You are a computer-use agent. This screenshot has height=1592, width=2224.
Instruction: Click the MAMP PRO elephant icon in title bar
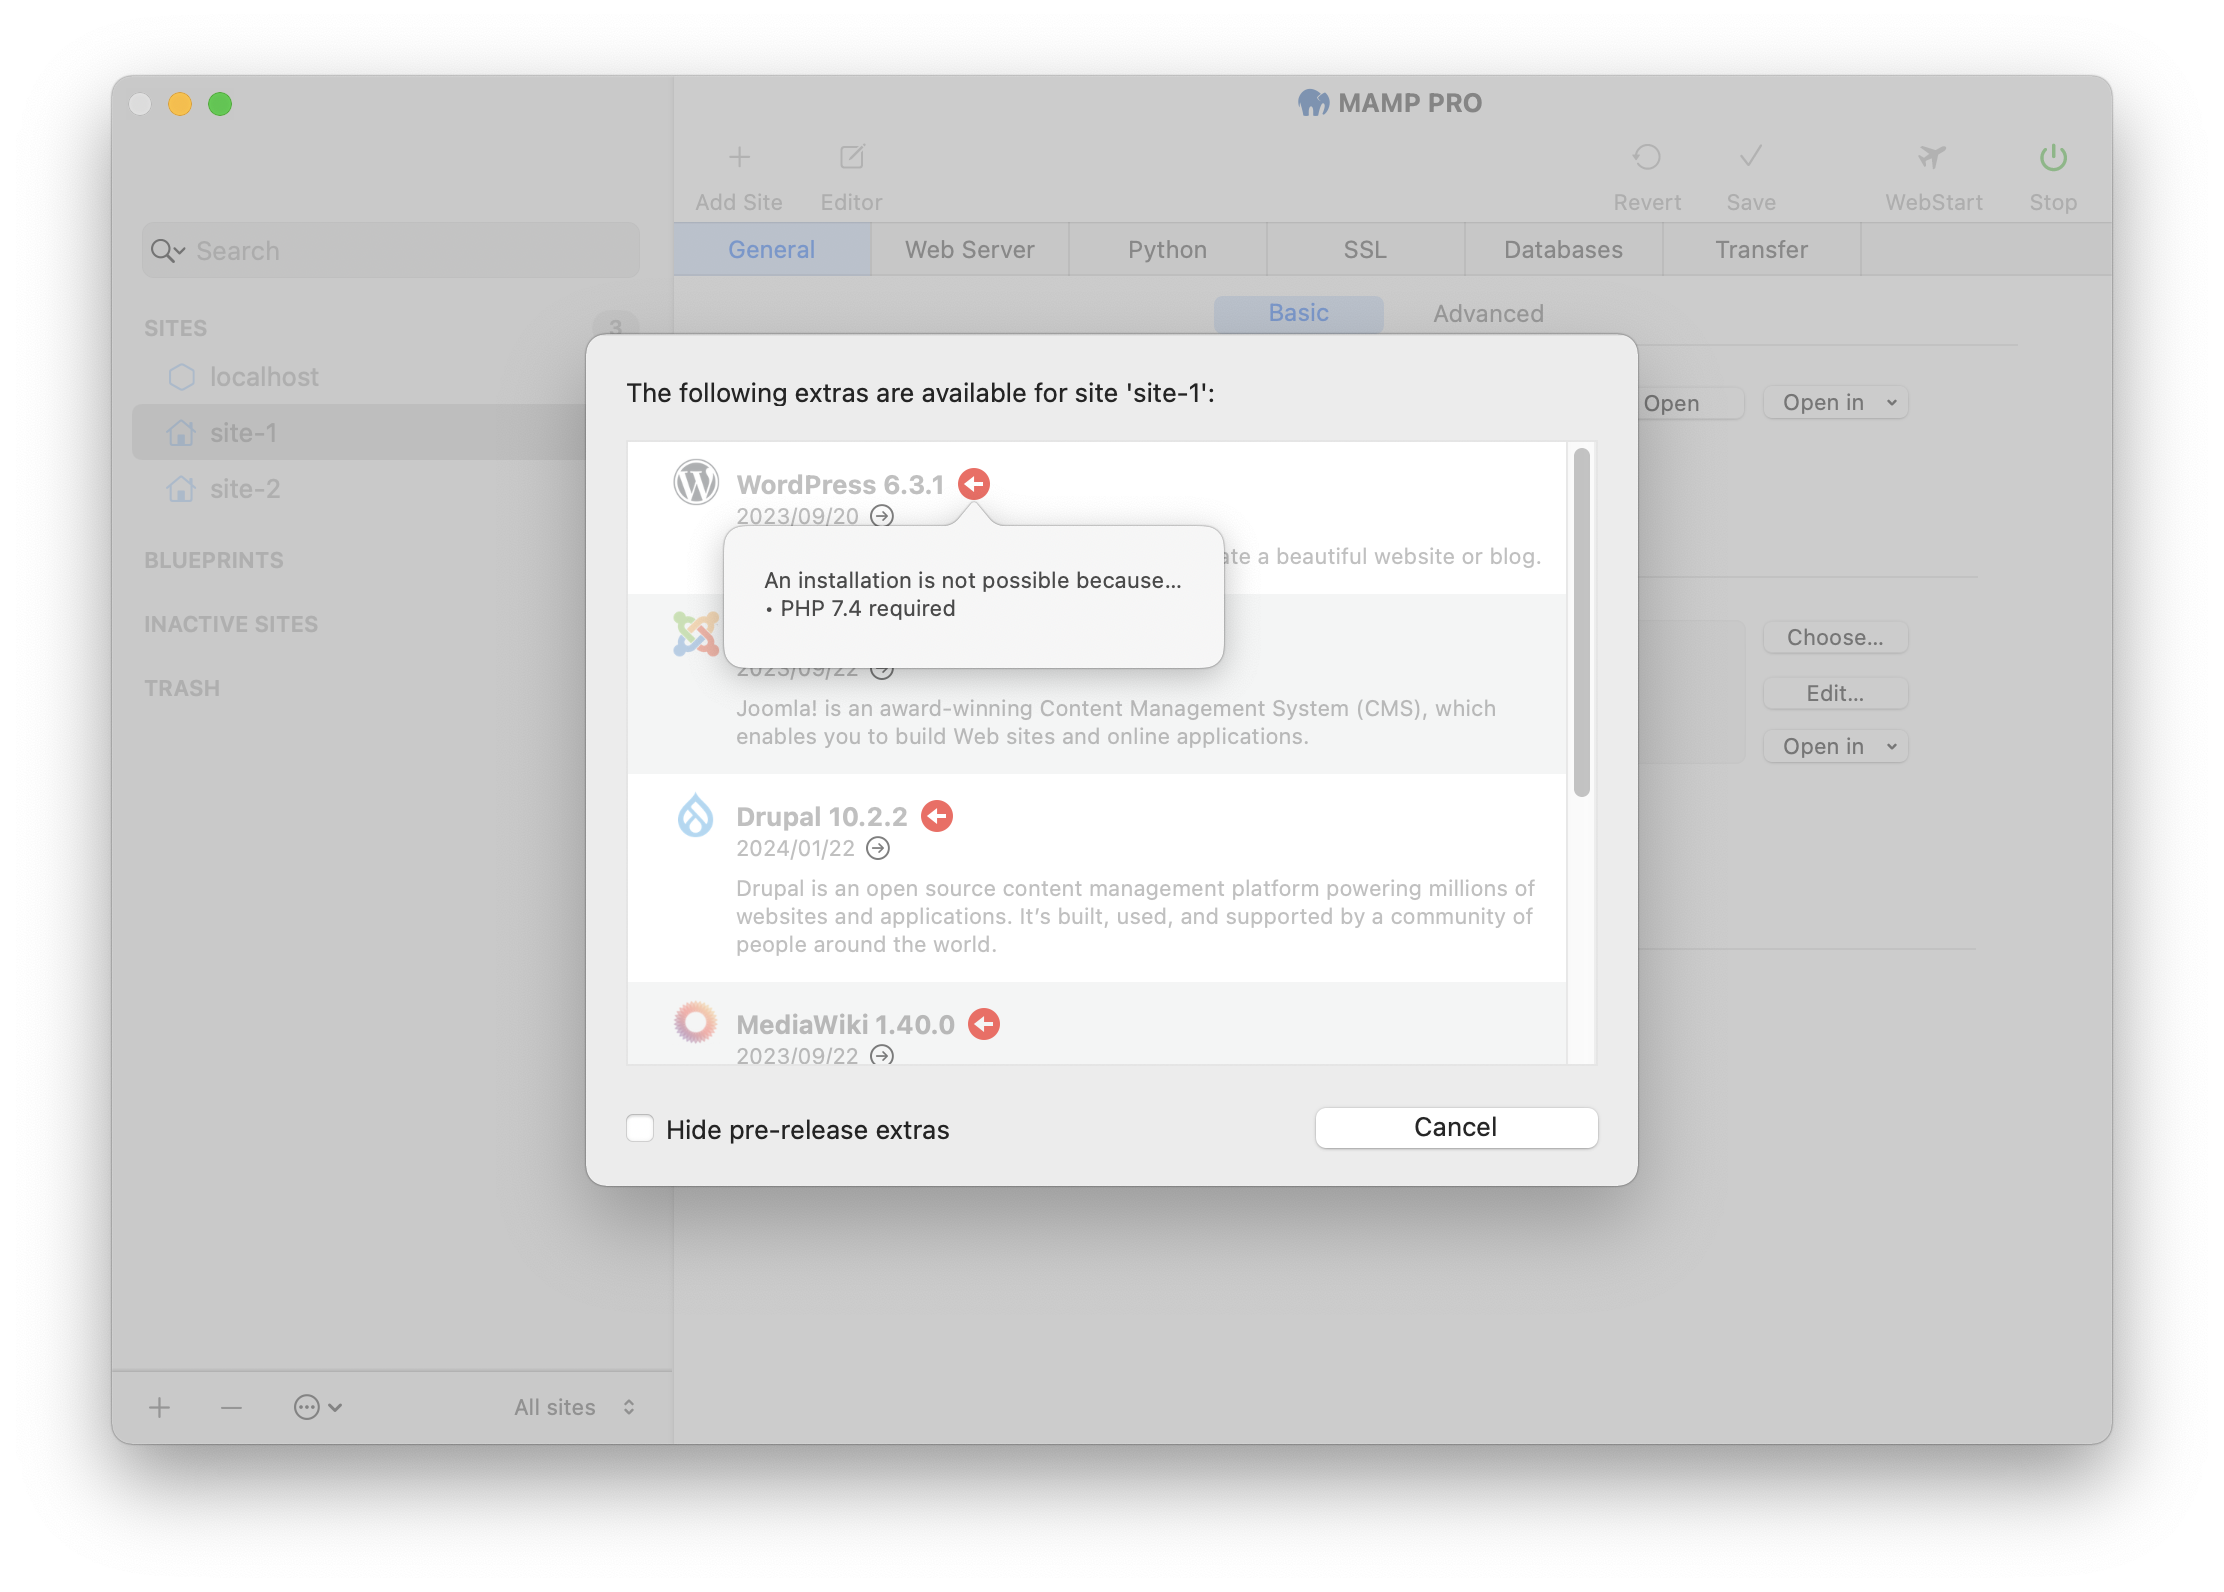point(1314,103)
